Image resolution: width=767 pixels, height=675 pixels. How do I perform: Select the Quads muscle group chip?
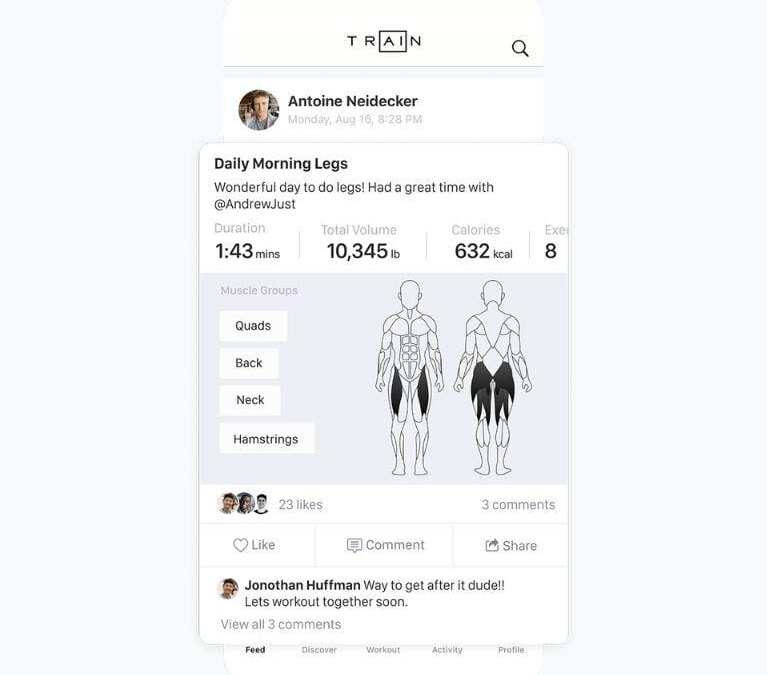(x=253, y=326)
